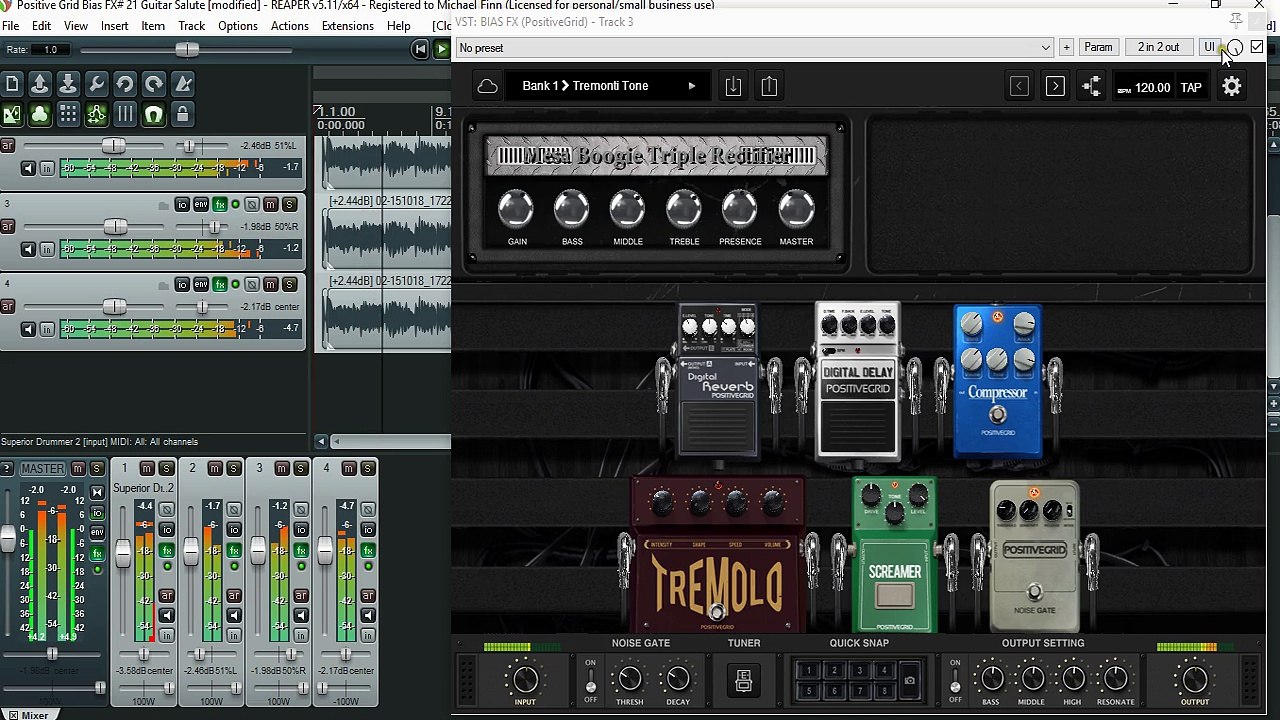Click the amp GAIN knob
Image resolution: width=1280 pixels, height=720 pixels.
tap(516, 209)
